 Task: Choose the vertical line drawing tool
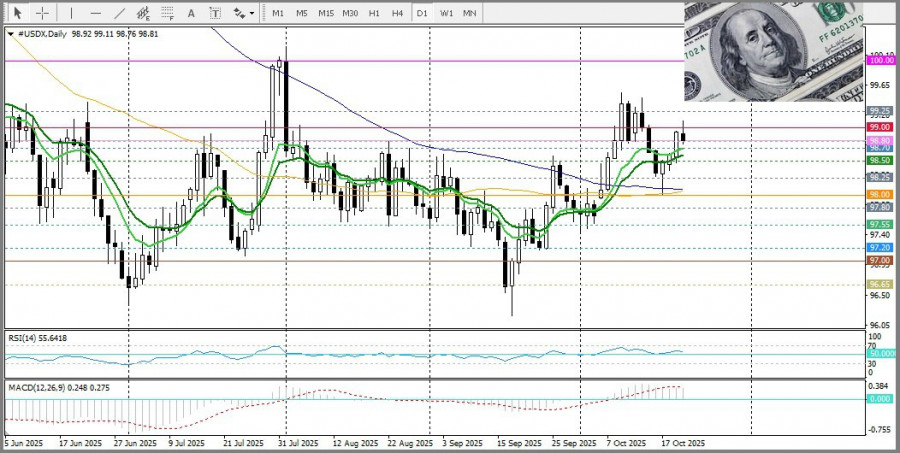[x=71, y=13]
